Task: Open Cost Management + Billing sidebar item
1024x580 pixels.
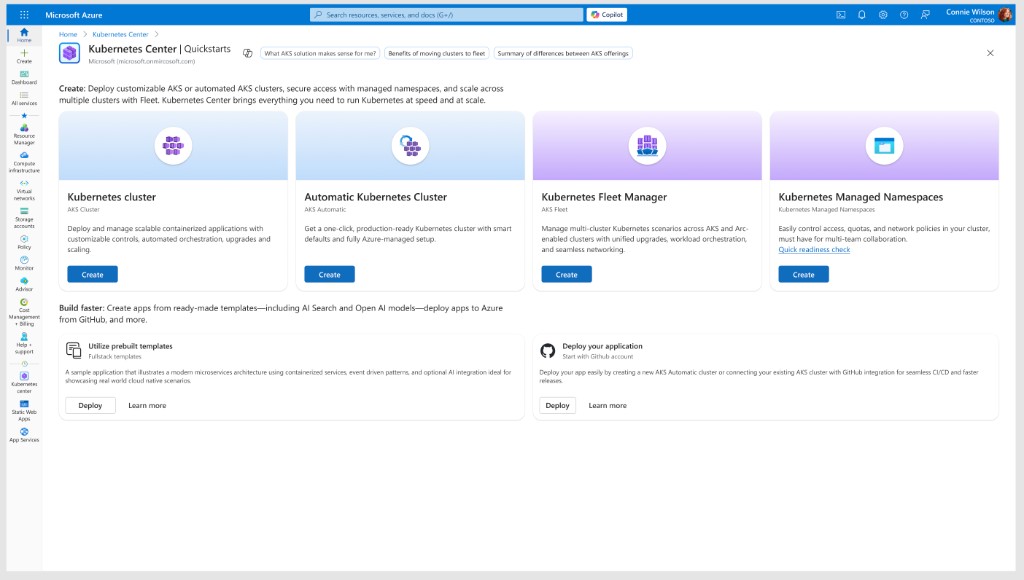Action: click(x=24, y=312)
